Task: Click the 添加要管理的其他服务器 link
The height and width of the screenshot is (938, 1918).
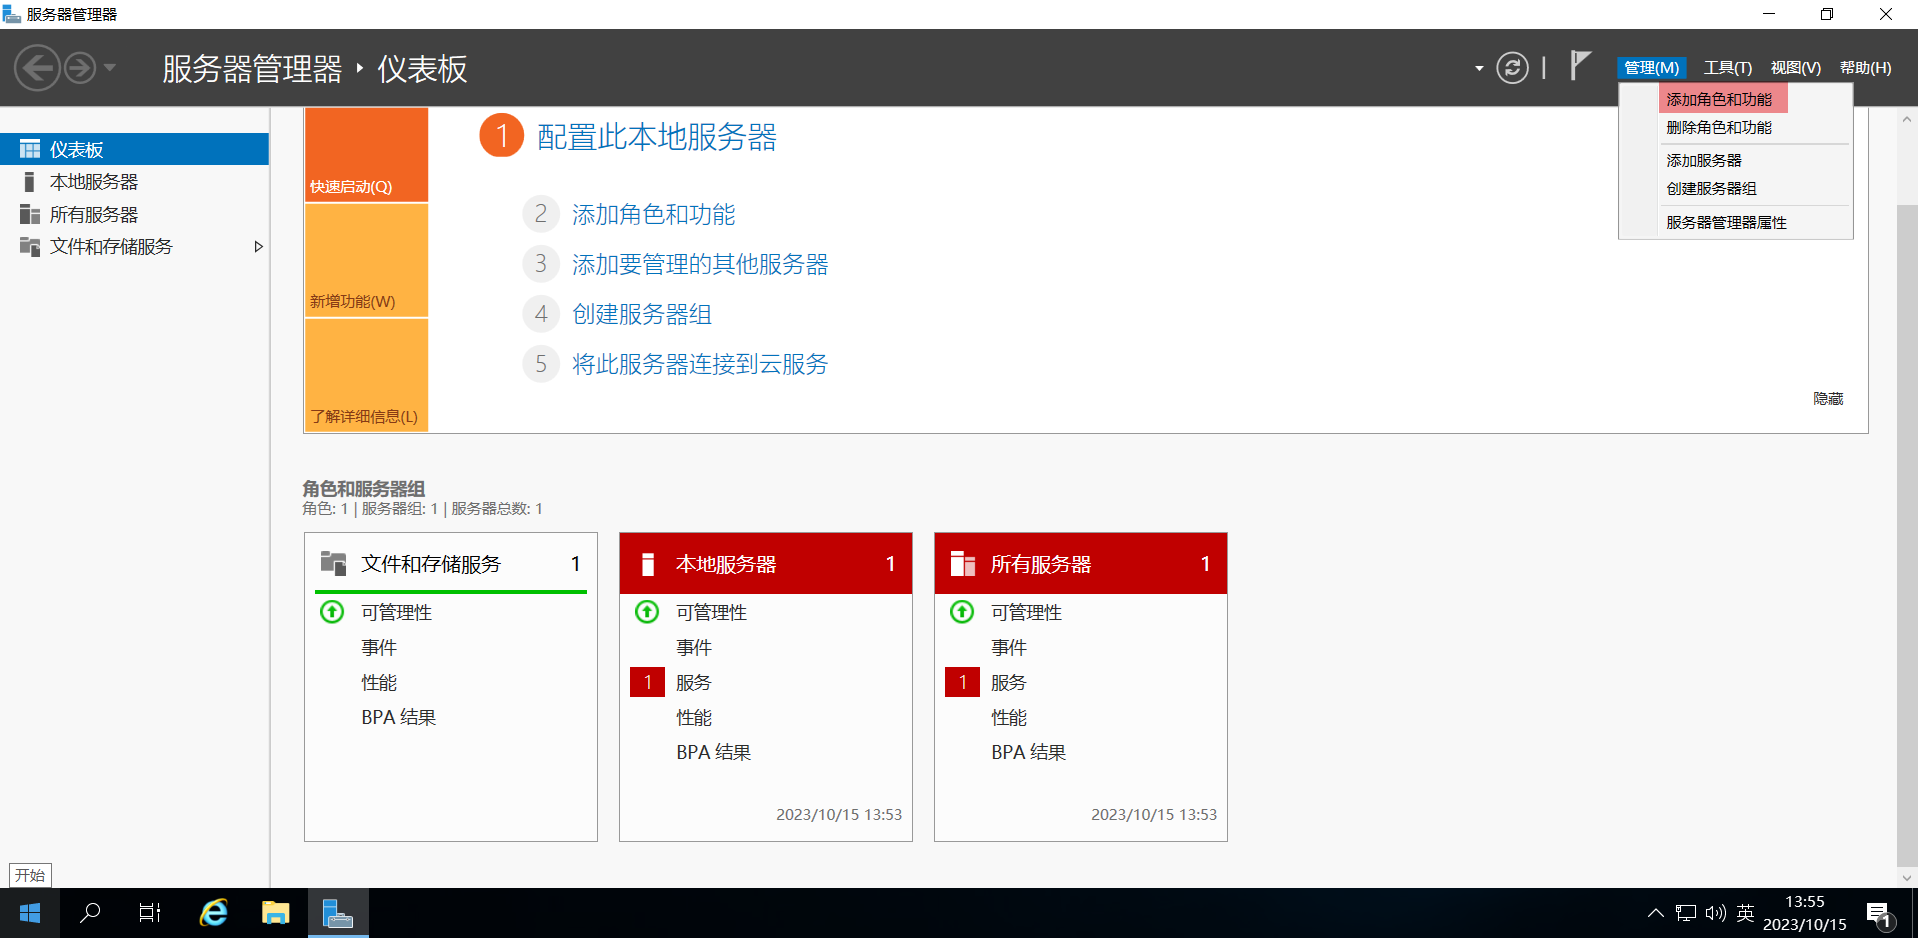Action: tap(700, 264)
